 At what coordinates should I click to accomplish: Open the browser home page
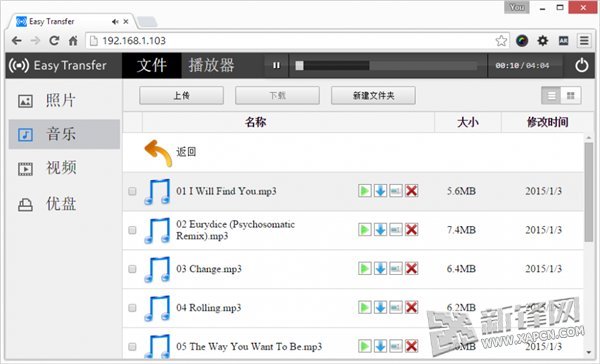coord(73,41)
